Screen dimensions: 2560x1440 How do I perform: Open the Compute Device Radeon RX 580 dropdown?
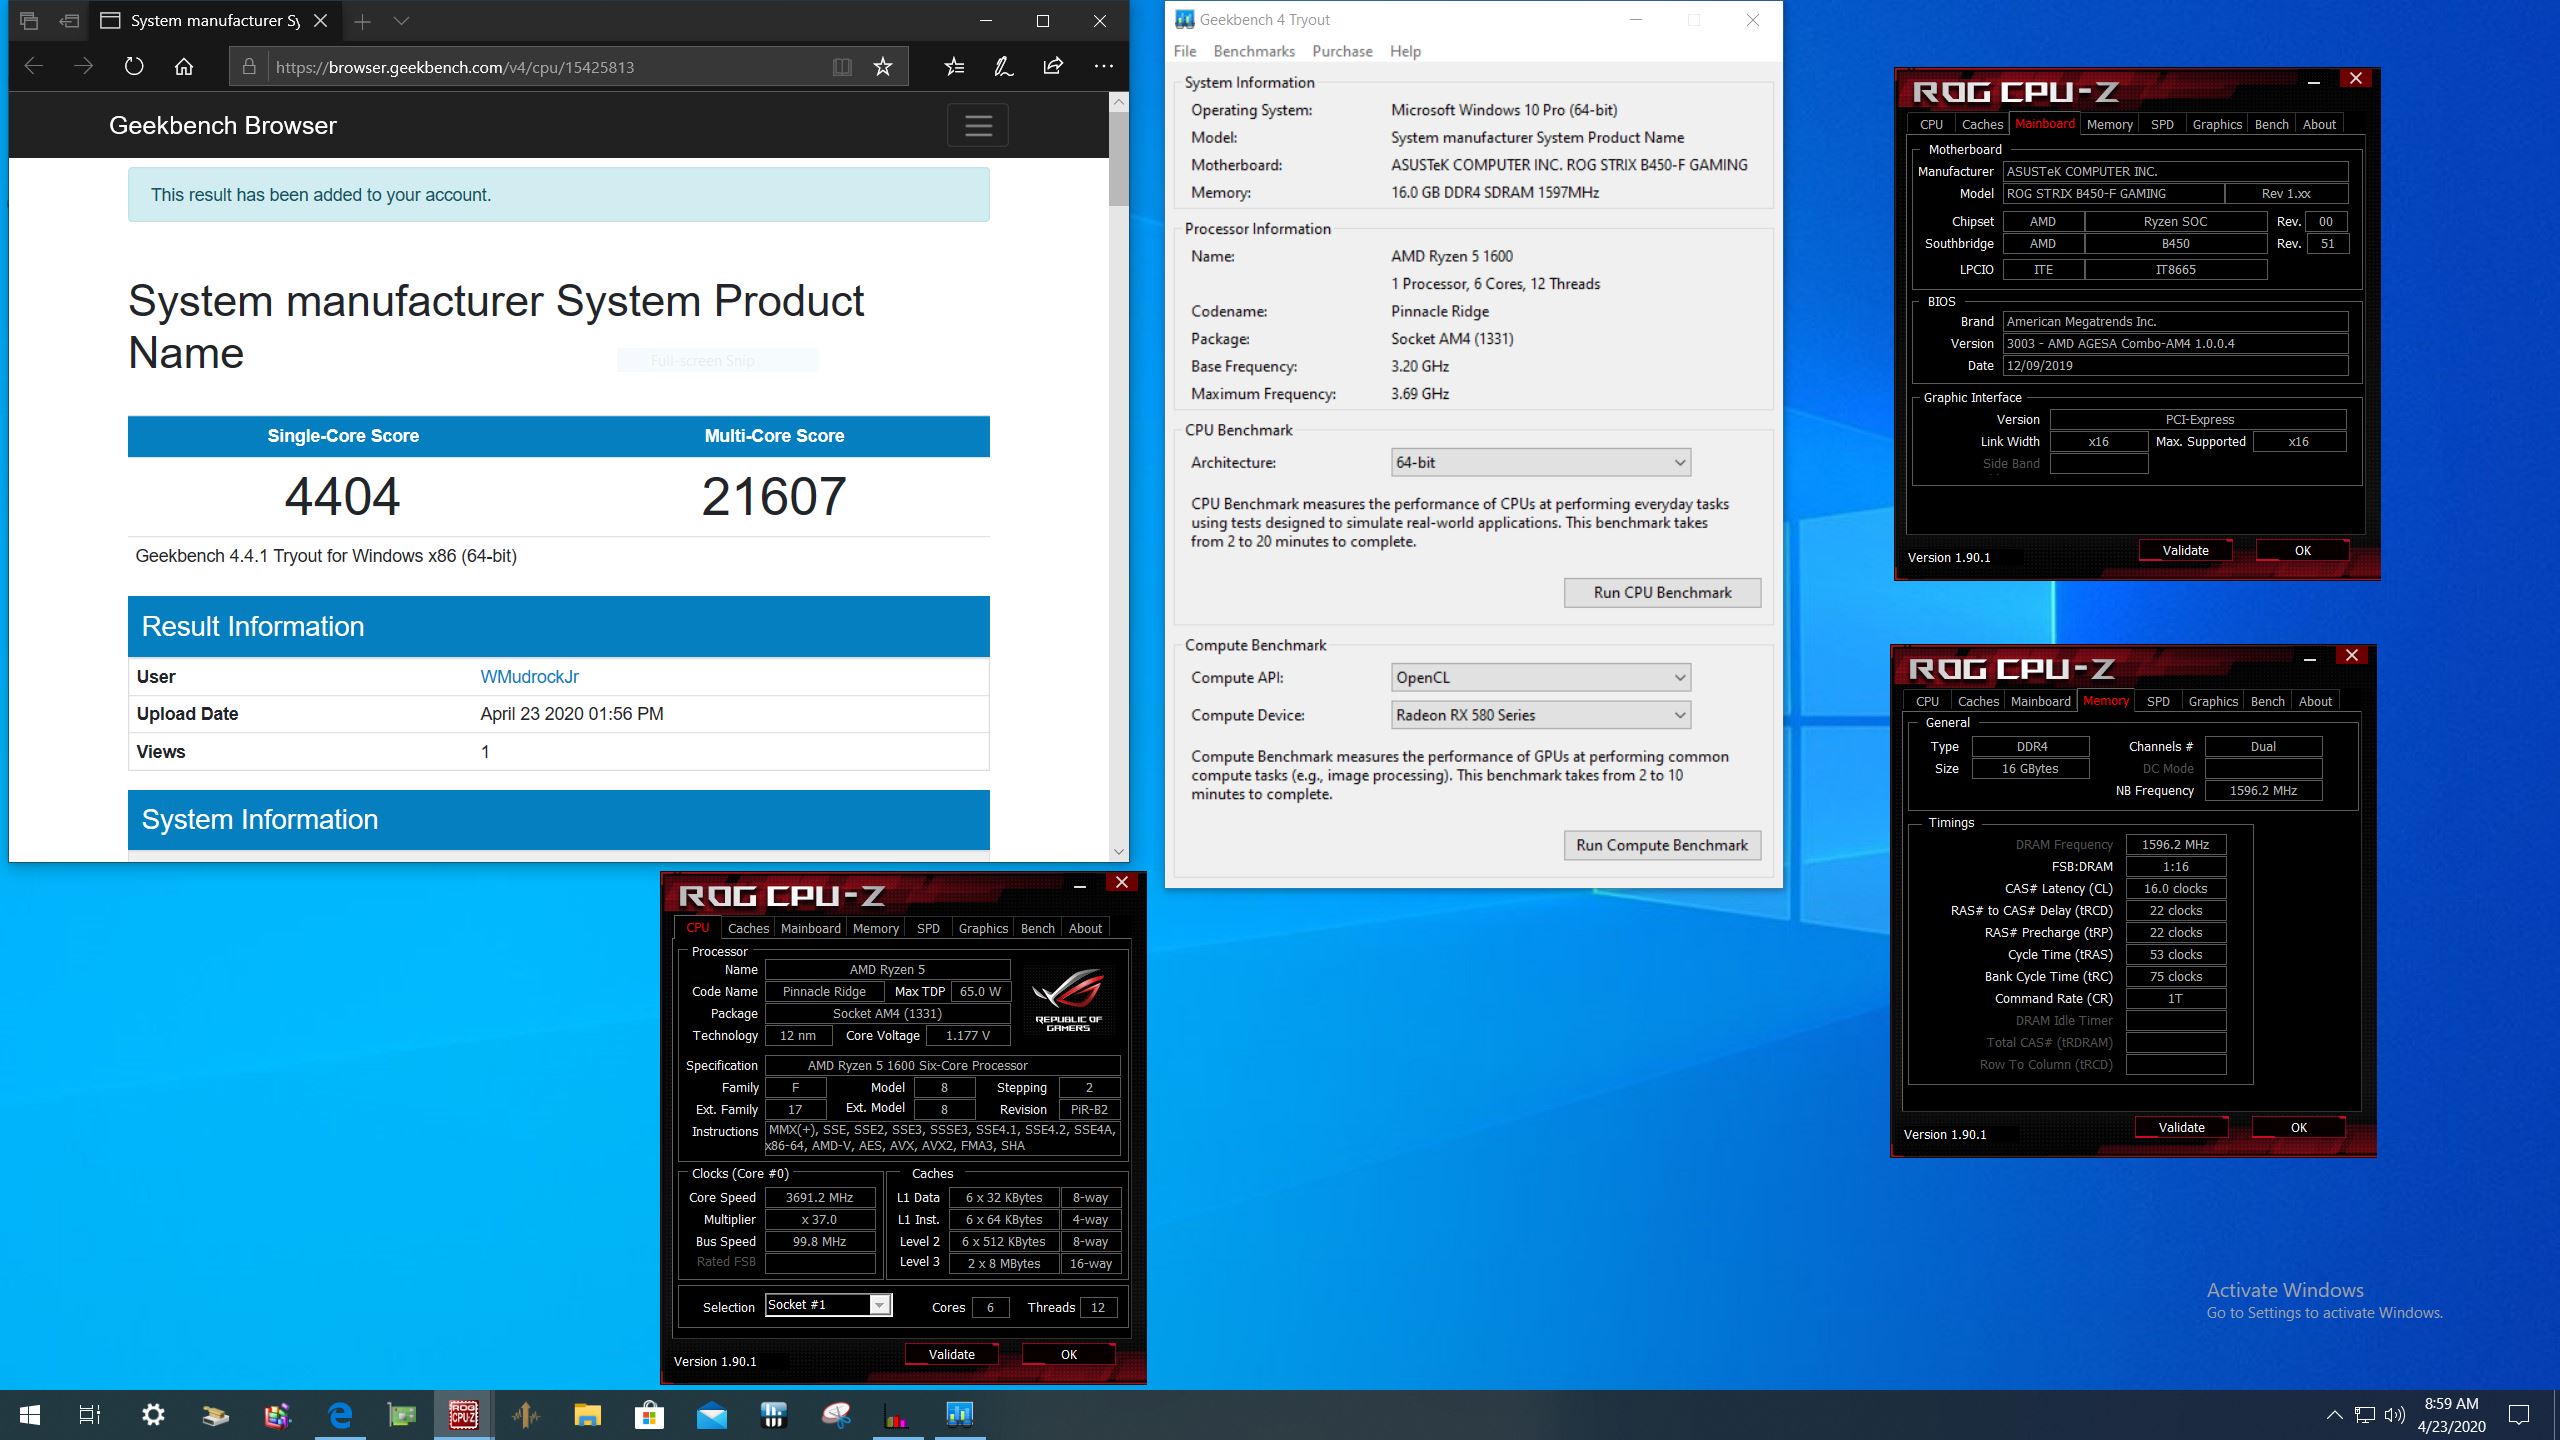click(x=1541, y=715)
